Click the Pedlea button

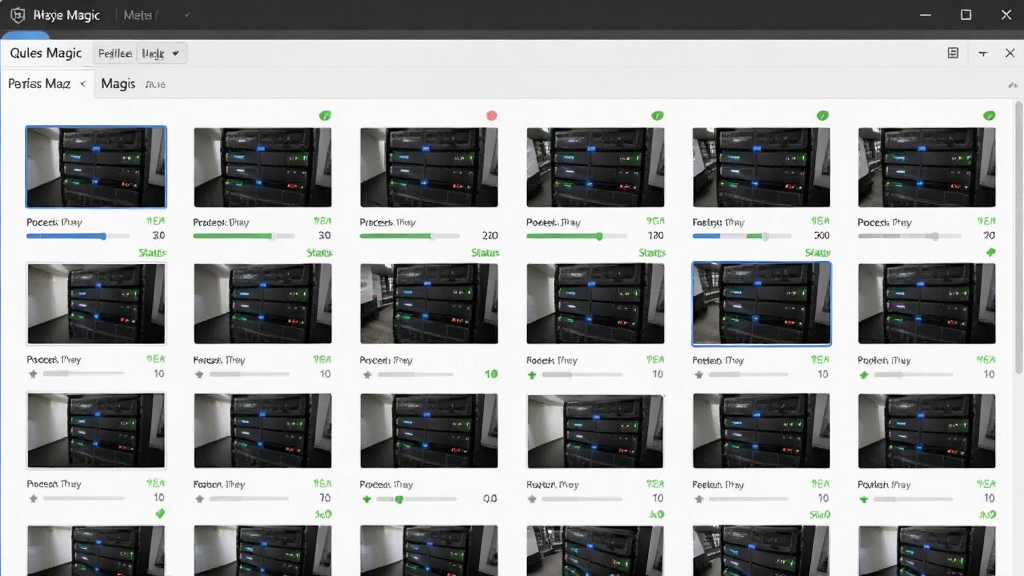coord(115,54)
